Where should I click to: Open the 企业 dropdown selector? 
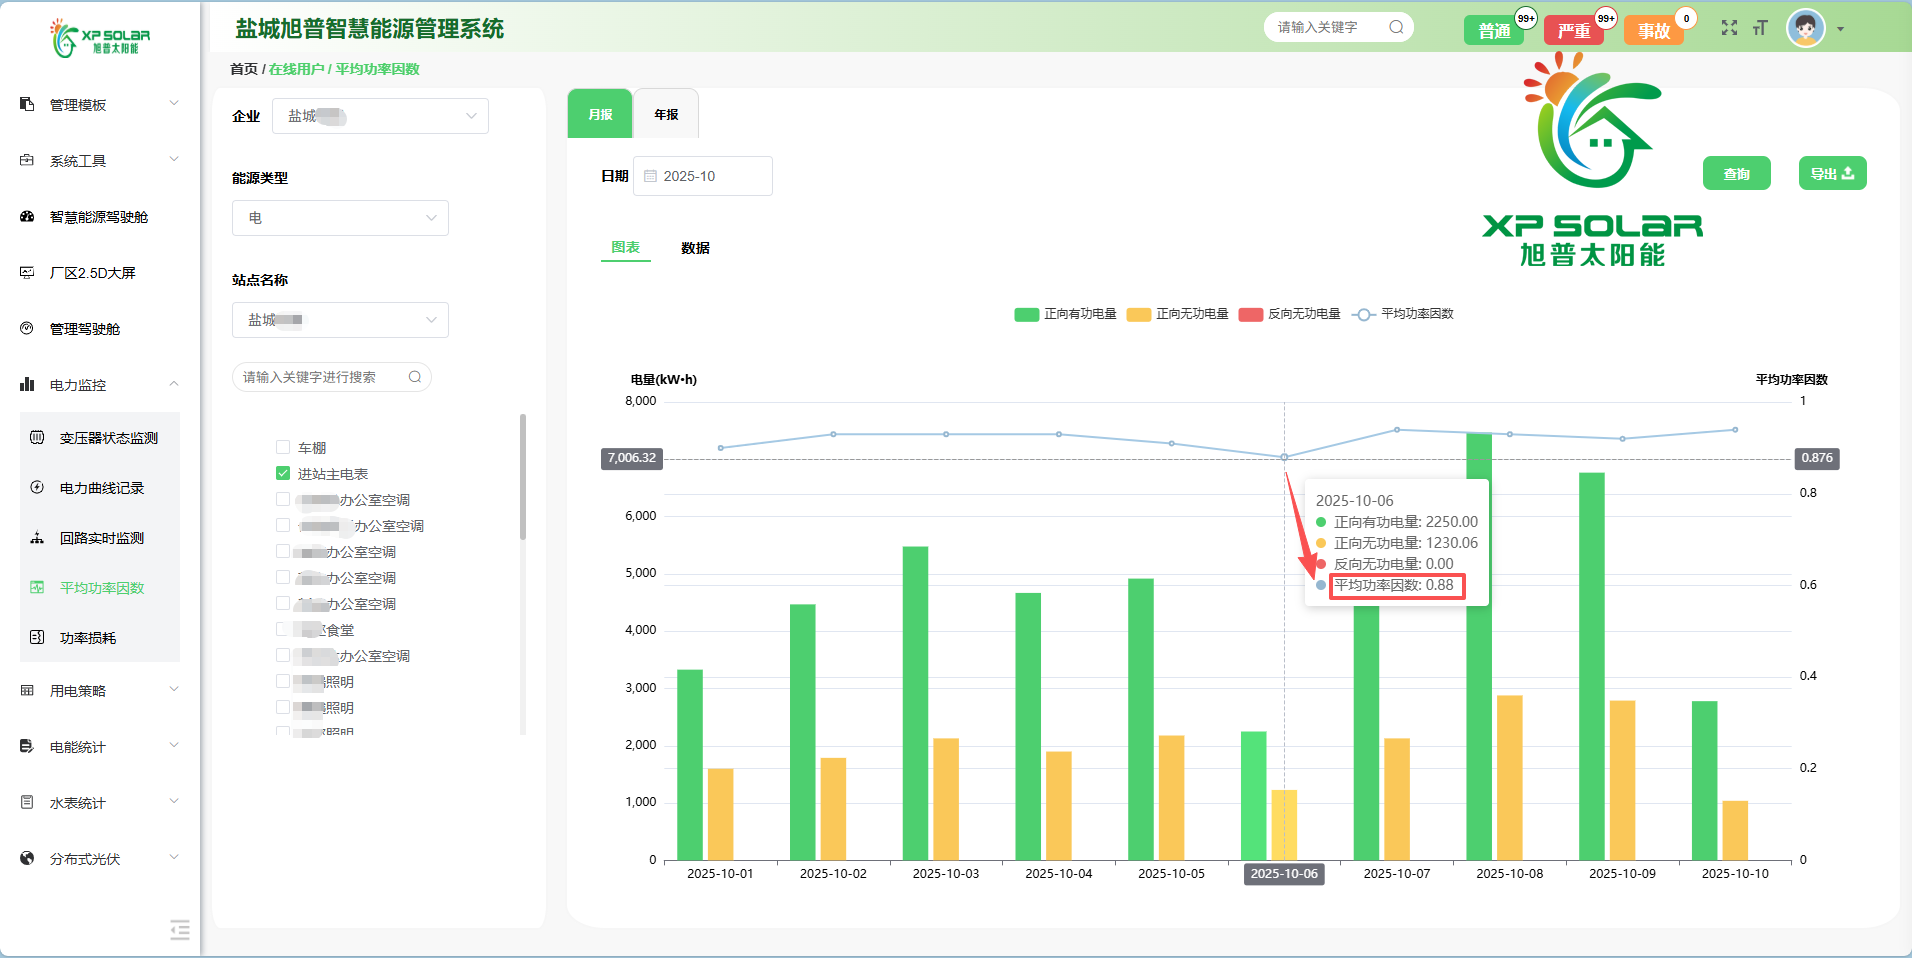[381, 116]
